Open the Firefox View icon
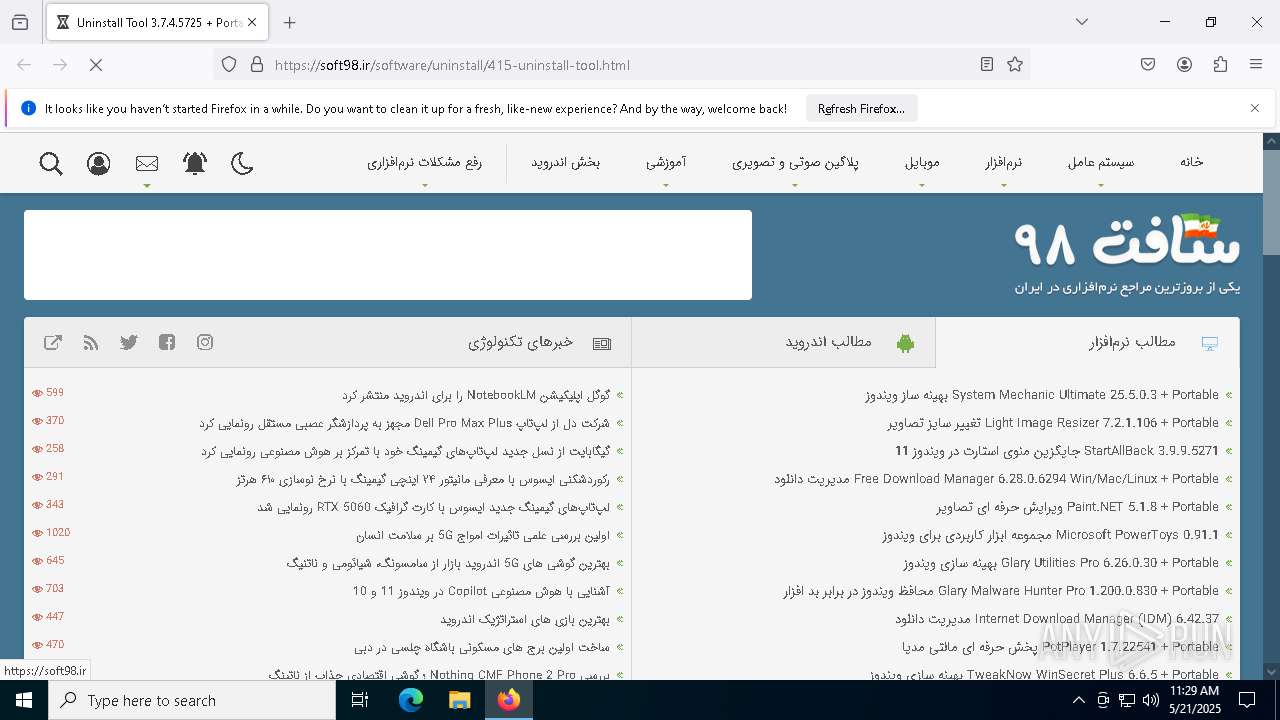The width and height of the screenshot is (1280, 720). (20, 22)
